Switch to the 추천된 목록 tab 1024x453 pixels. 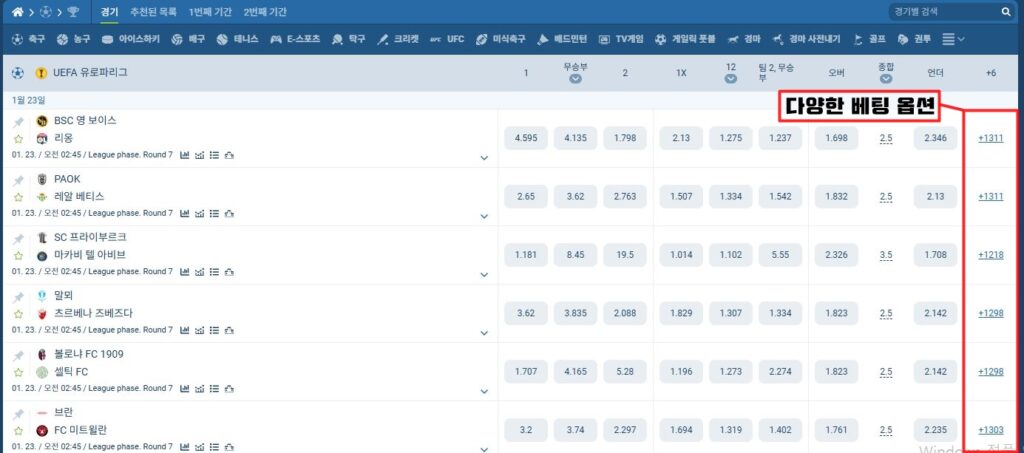pos(153,12)
